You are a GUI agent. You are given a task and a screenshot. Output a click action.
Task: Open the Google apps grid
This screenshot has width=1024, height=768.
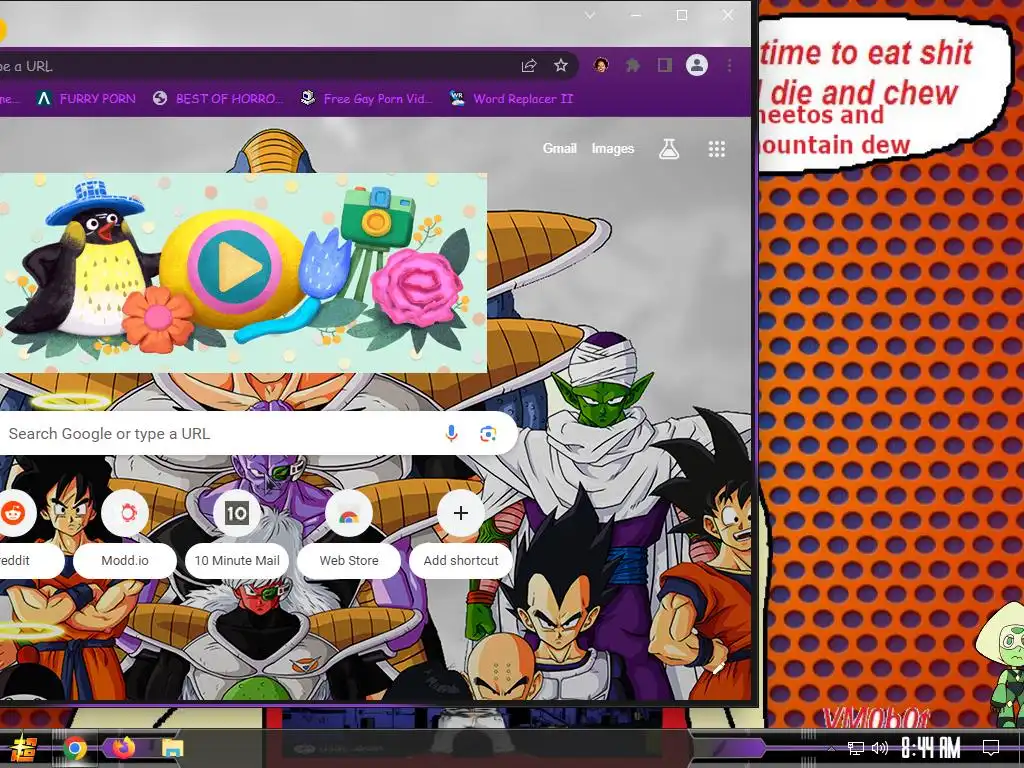[717, 149]
